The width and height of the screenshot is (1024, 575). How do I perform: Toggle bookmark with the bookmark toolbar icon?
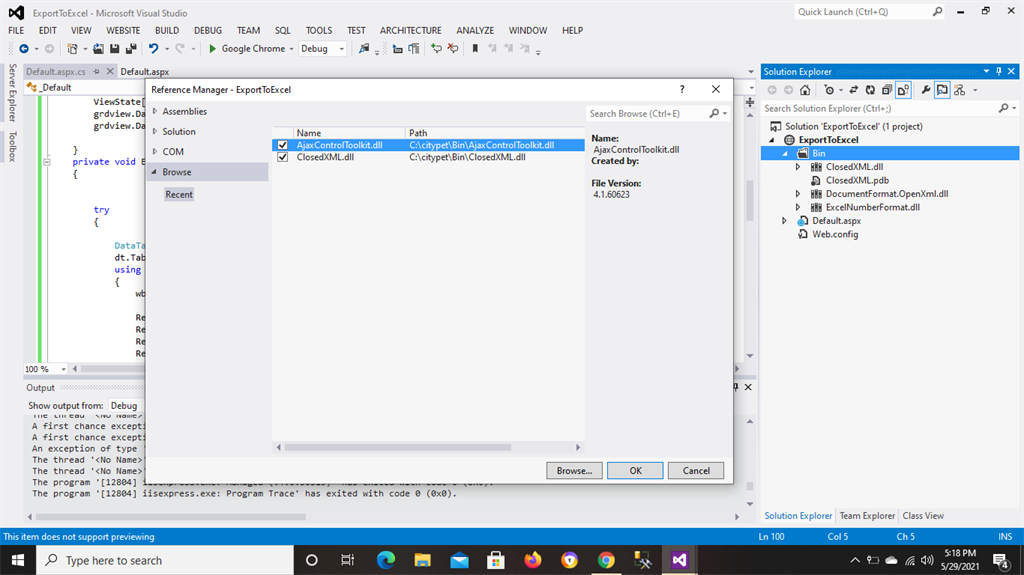(475, 48)
